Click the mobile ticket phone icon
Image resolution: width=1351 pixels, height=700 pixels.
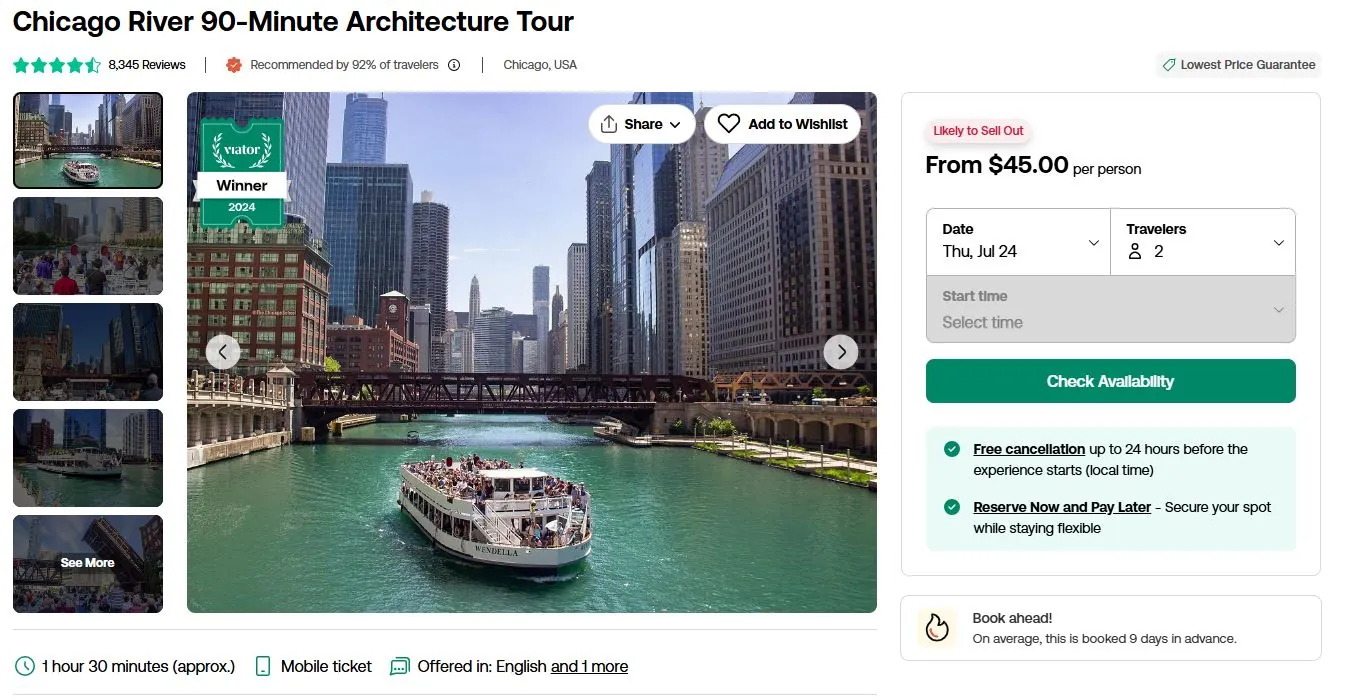tap(263, 666)
